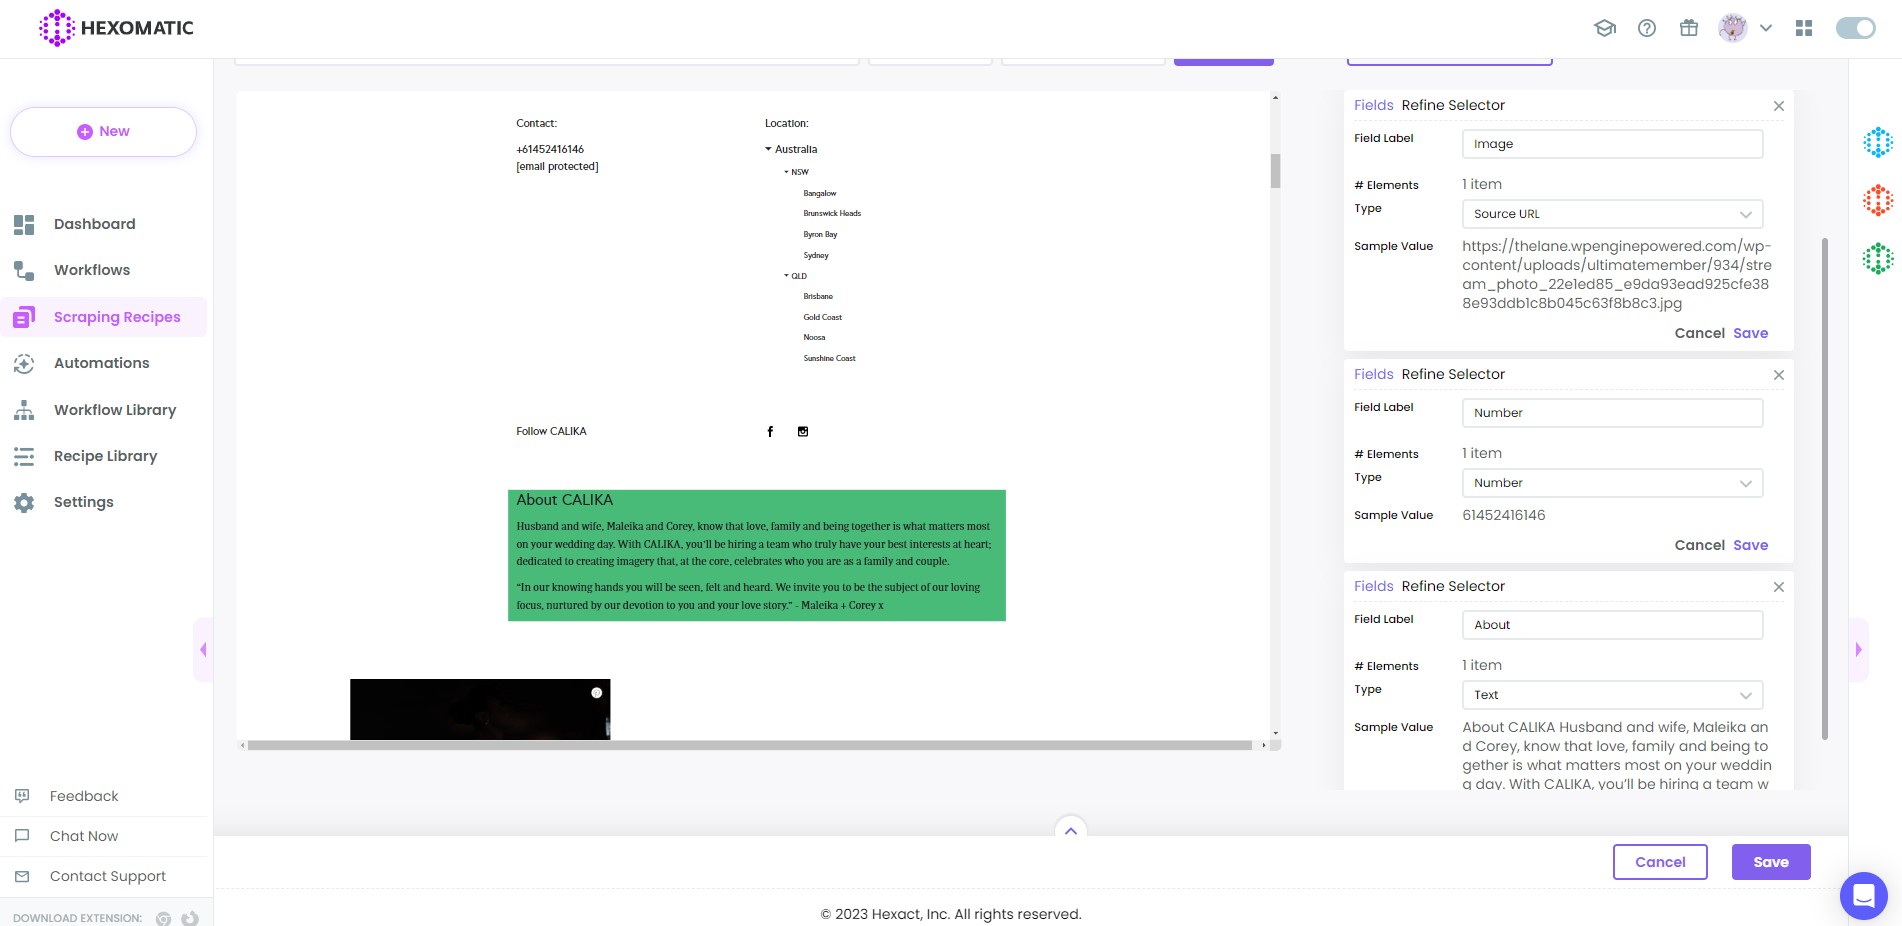Collapse the Australia location node

[x=768, y=148]
